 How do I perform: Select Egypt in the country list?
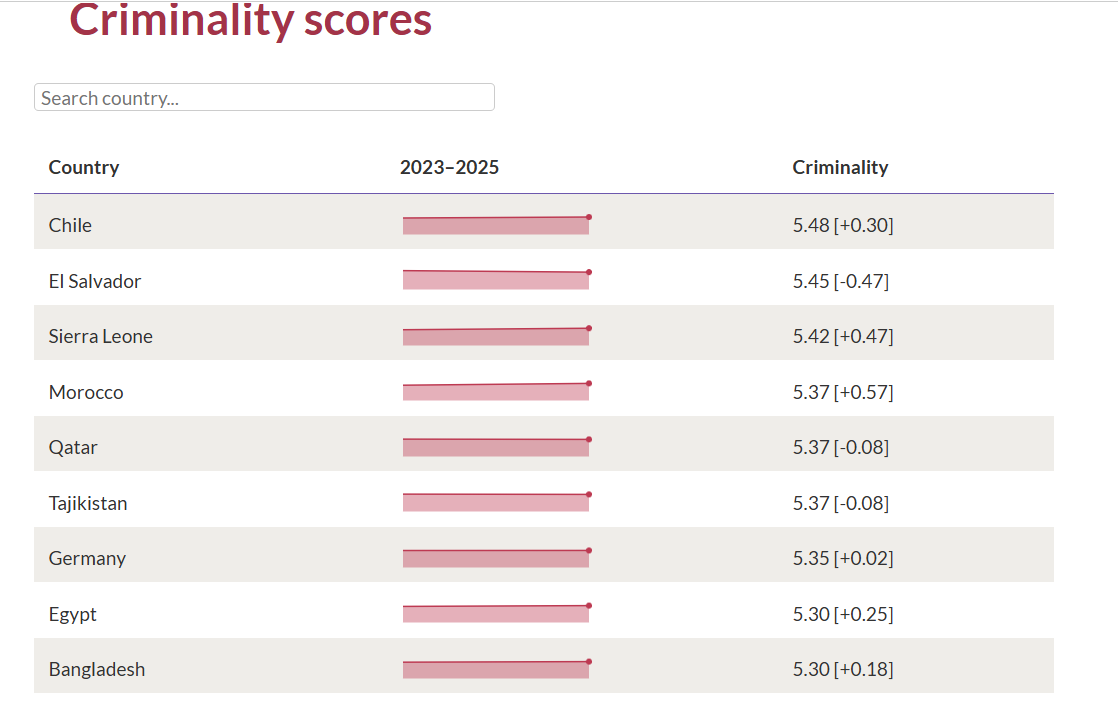point(73,614)
